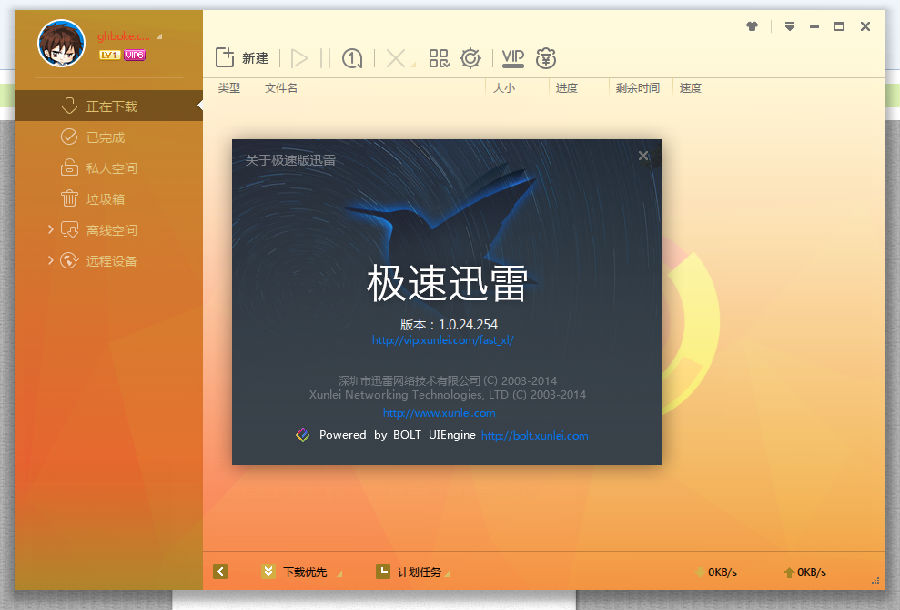Click the clock-style number 1 toolbar icon

click(x=352, y=58)
